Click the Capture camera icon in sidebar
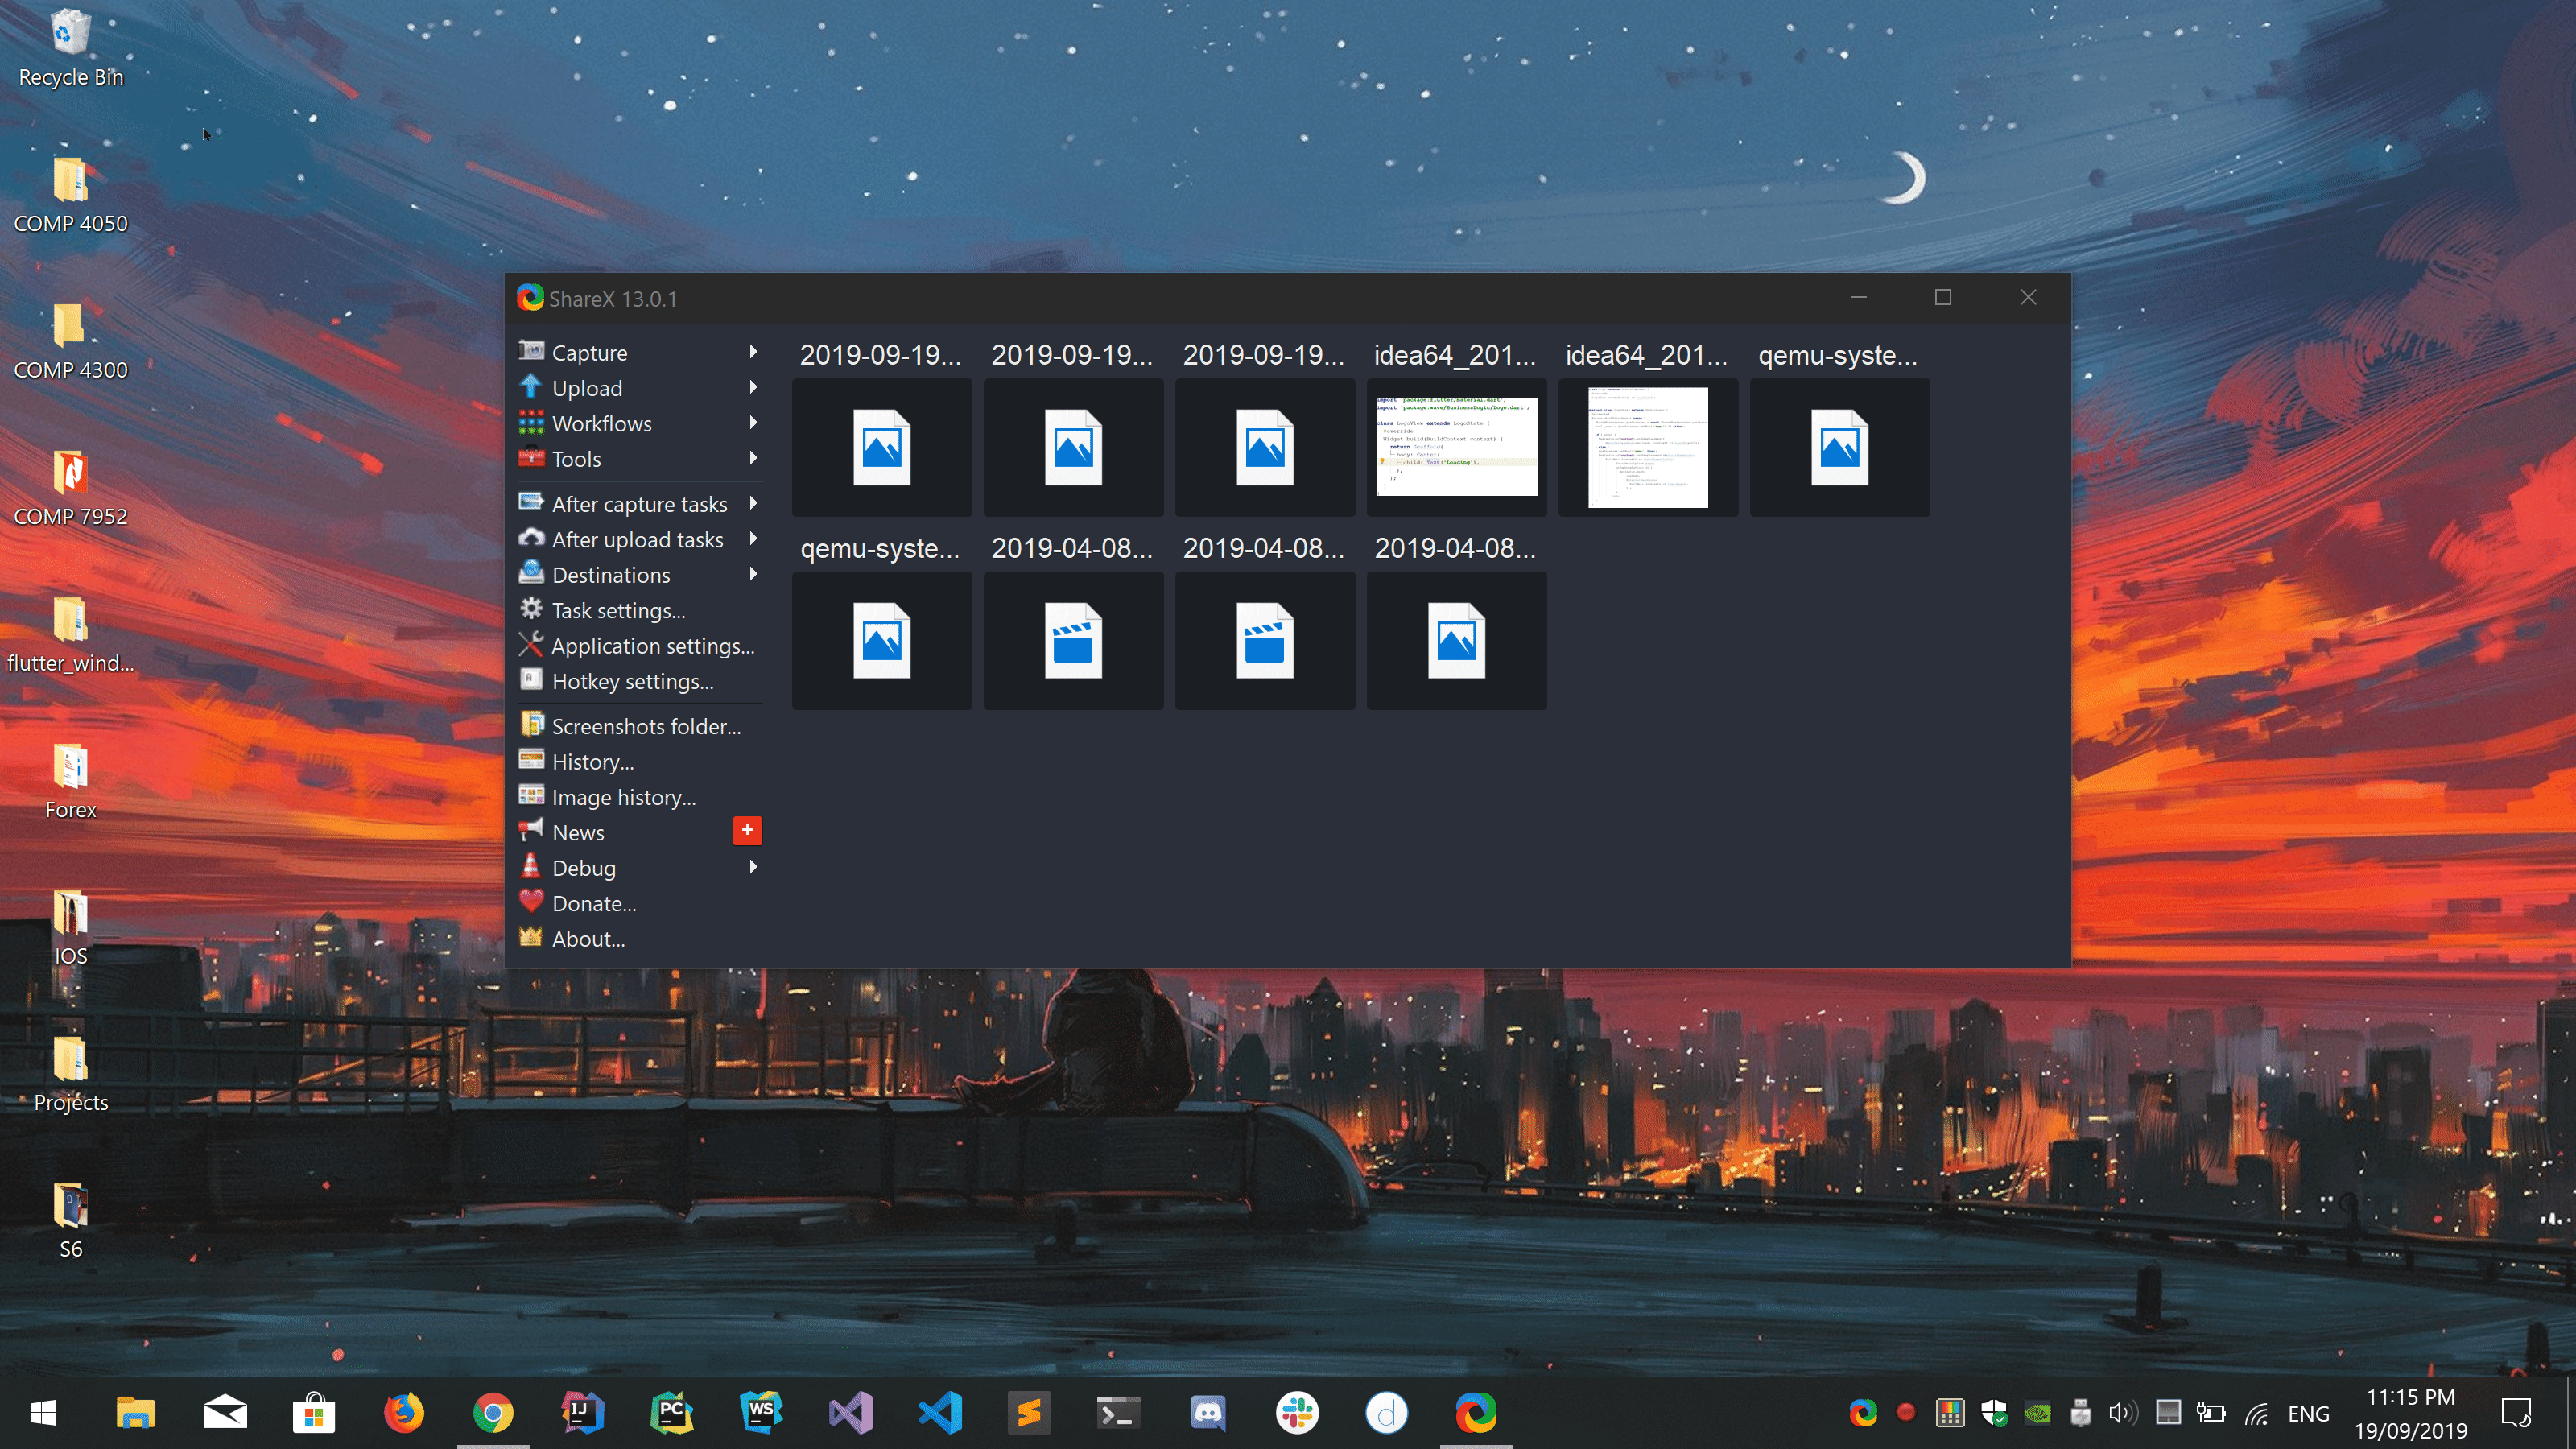The width and height of the screenshot is (2576, 1449). click(531, 352)
